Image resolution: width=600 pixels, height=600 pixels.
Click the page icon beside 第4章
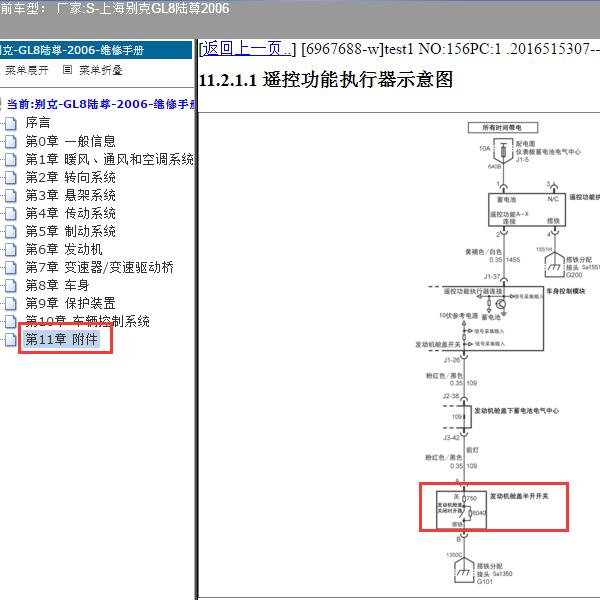11,213
